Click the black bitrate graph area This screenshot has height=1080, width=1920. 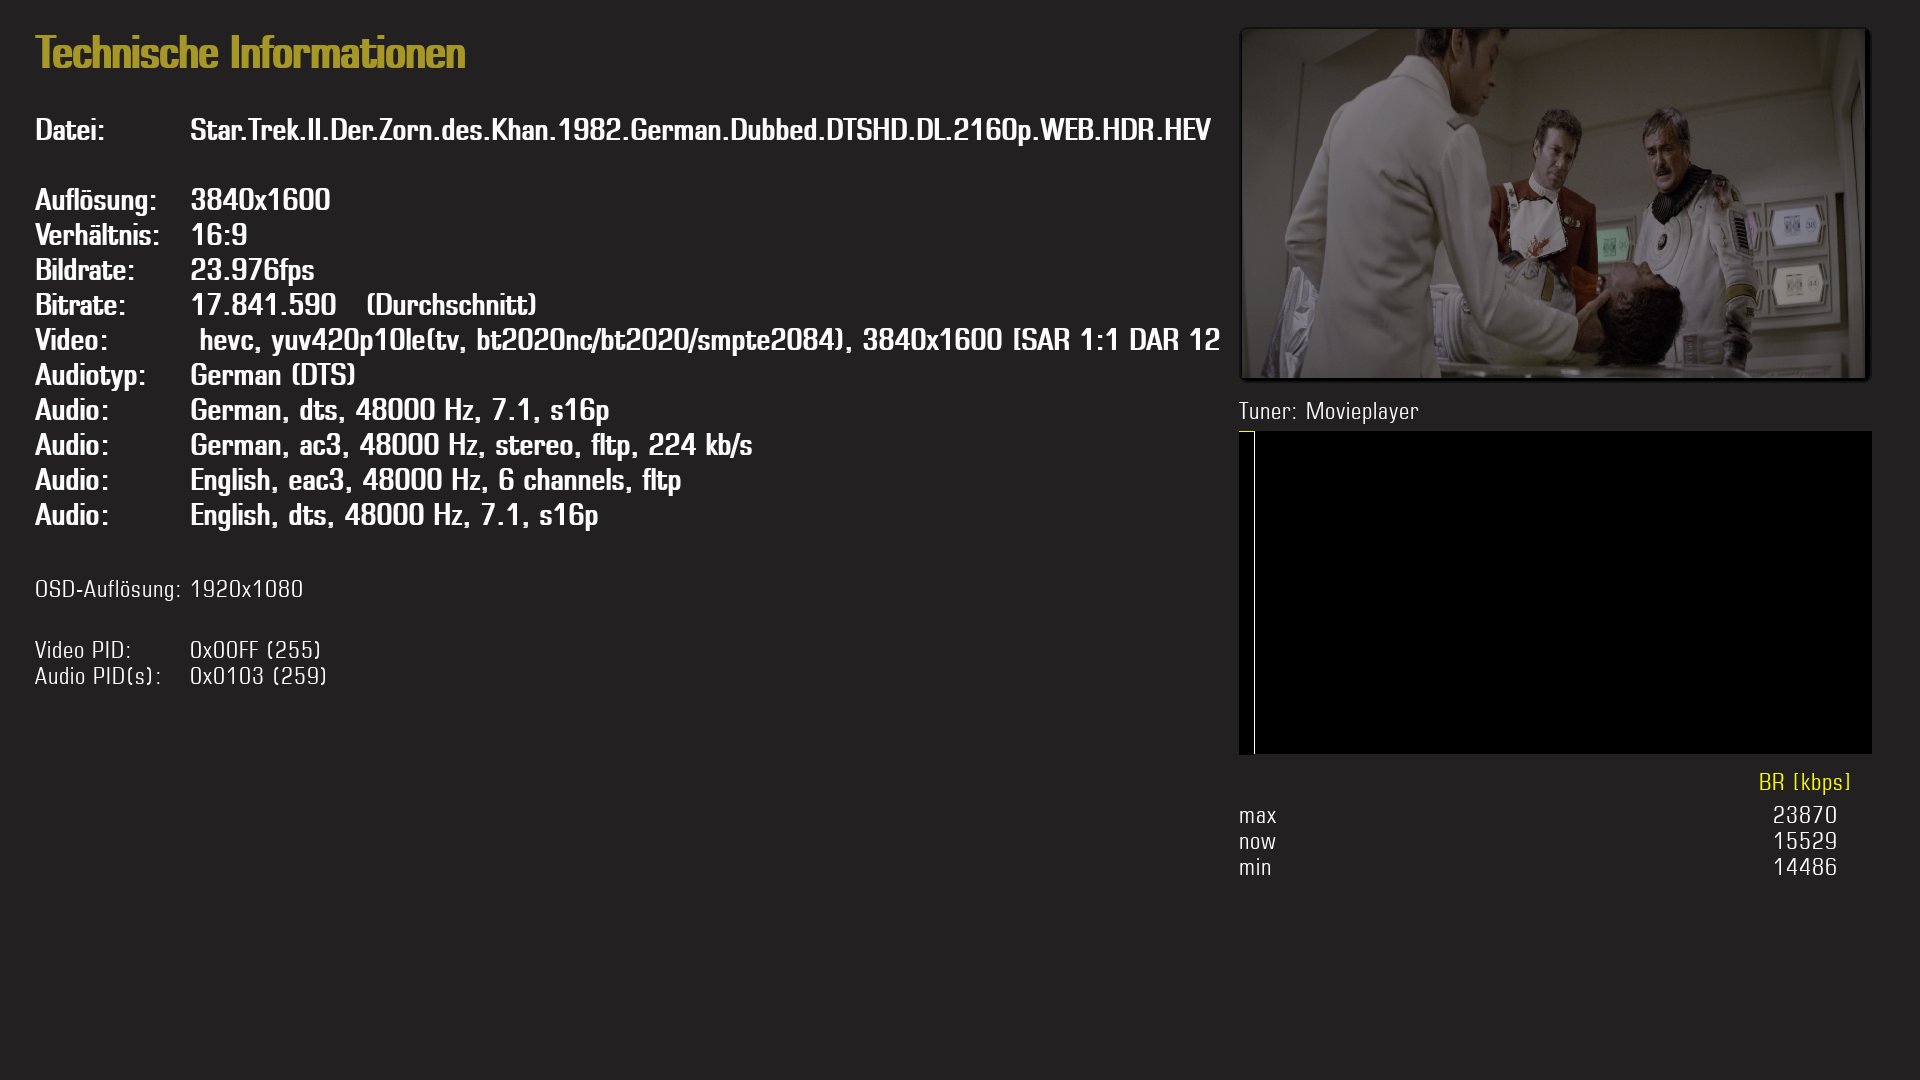1555,592
